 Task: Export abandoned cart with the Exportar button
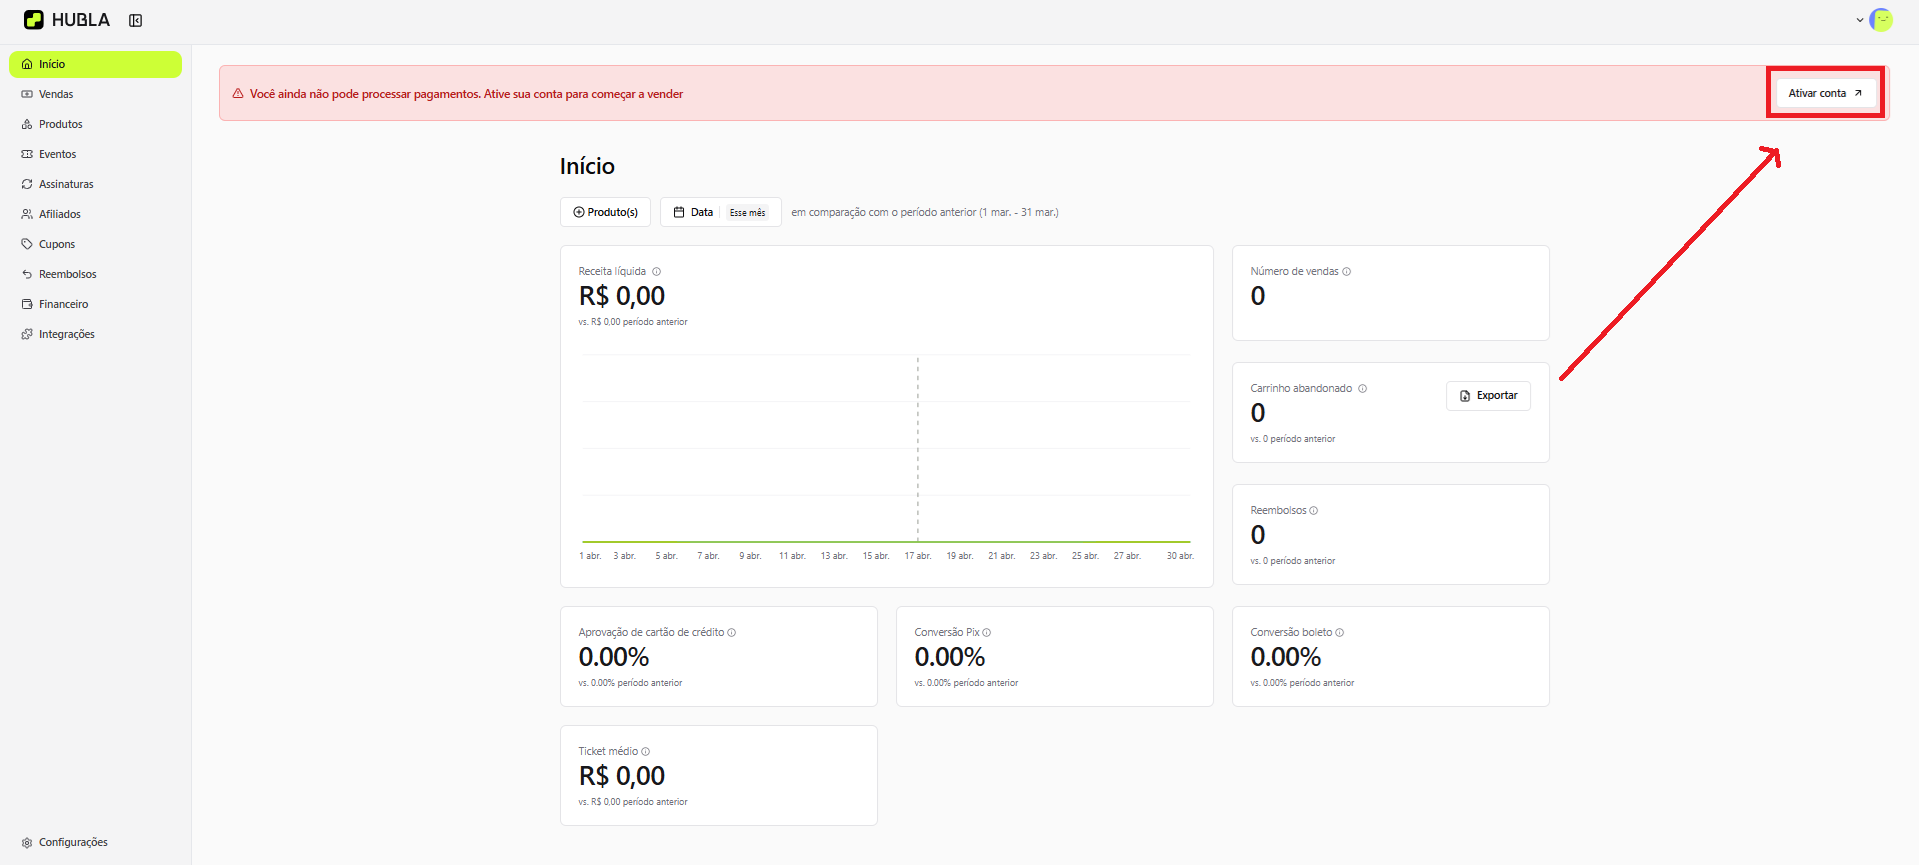pyautogui.click(x=1488, y=396)
